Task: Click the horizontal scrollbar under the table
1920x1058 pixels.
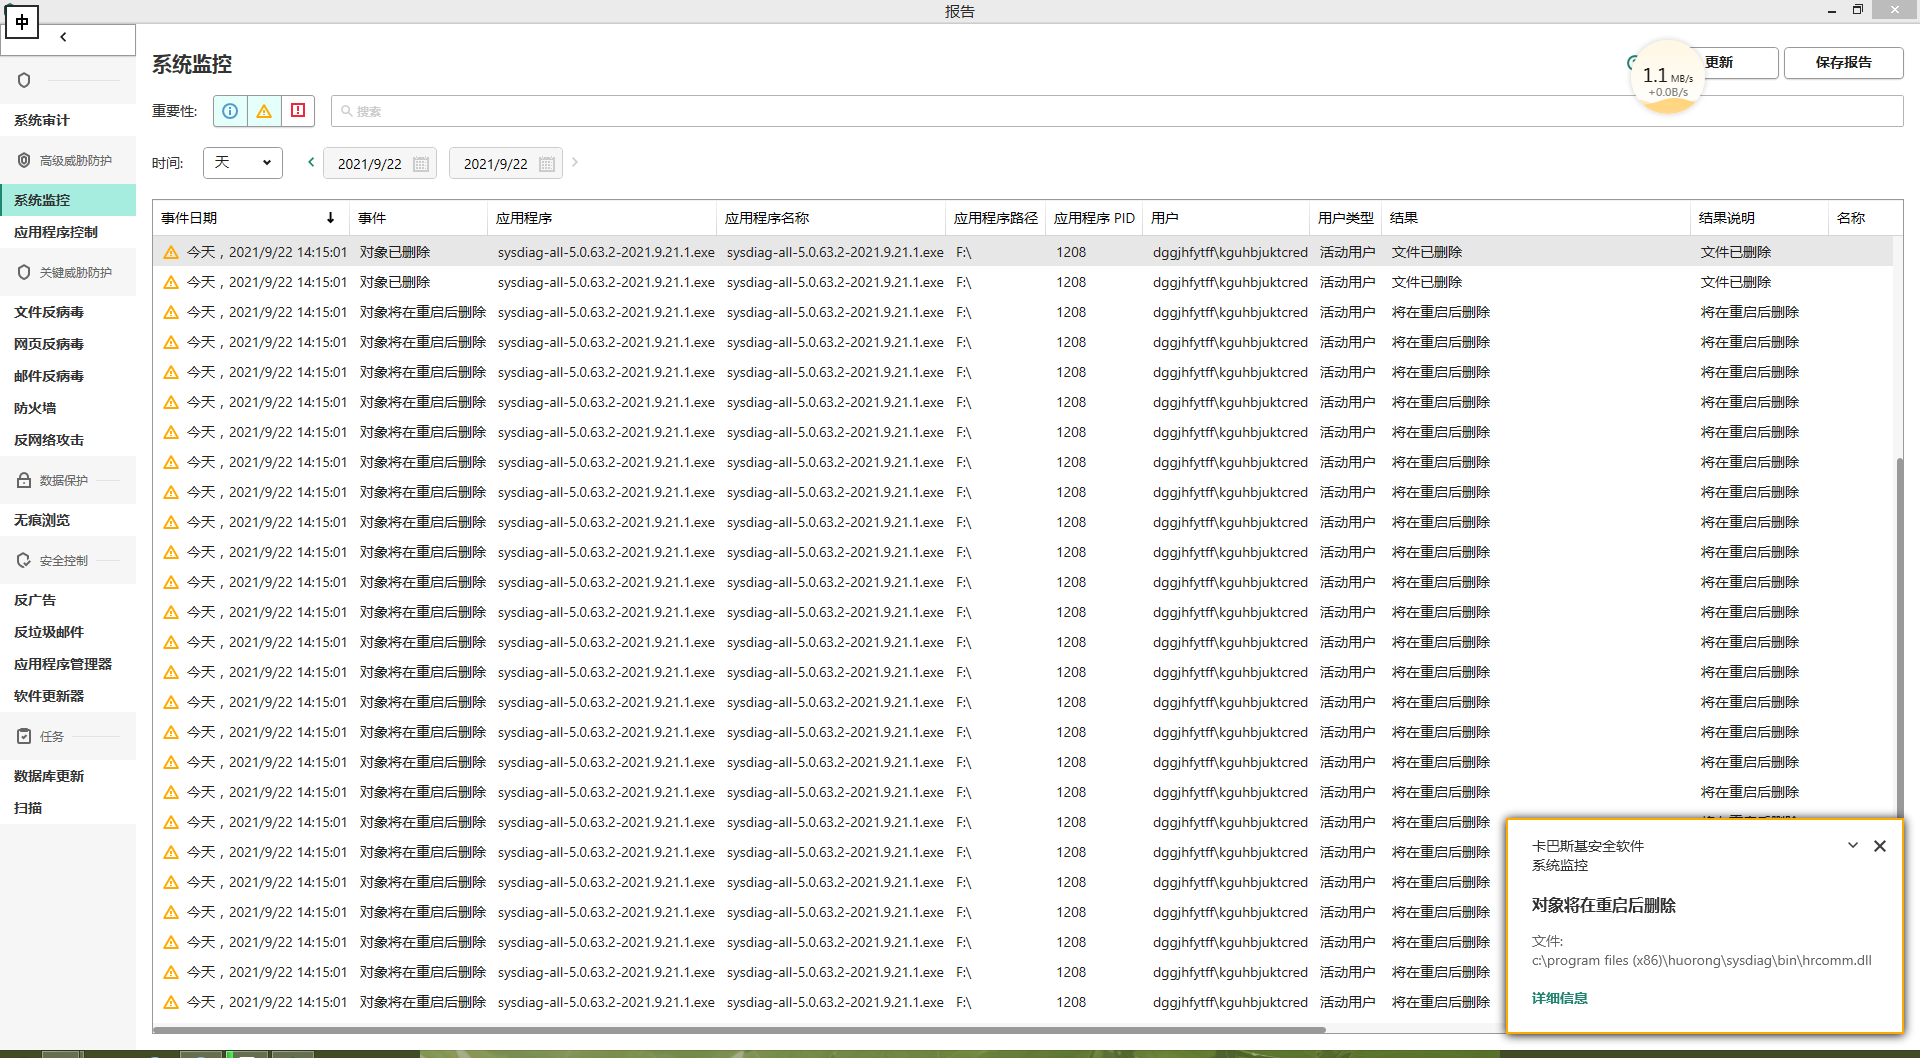Action: [740, 1029]
